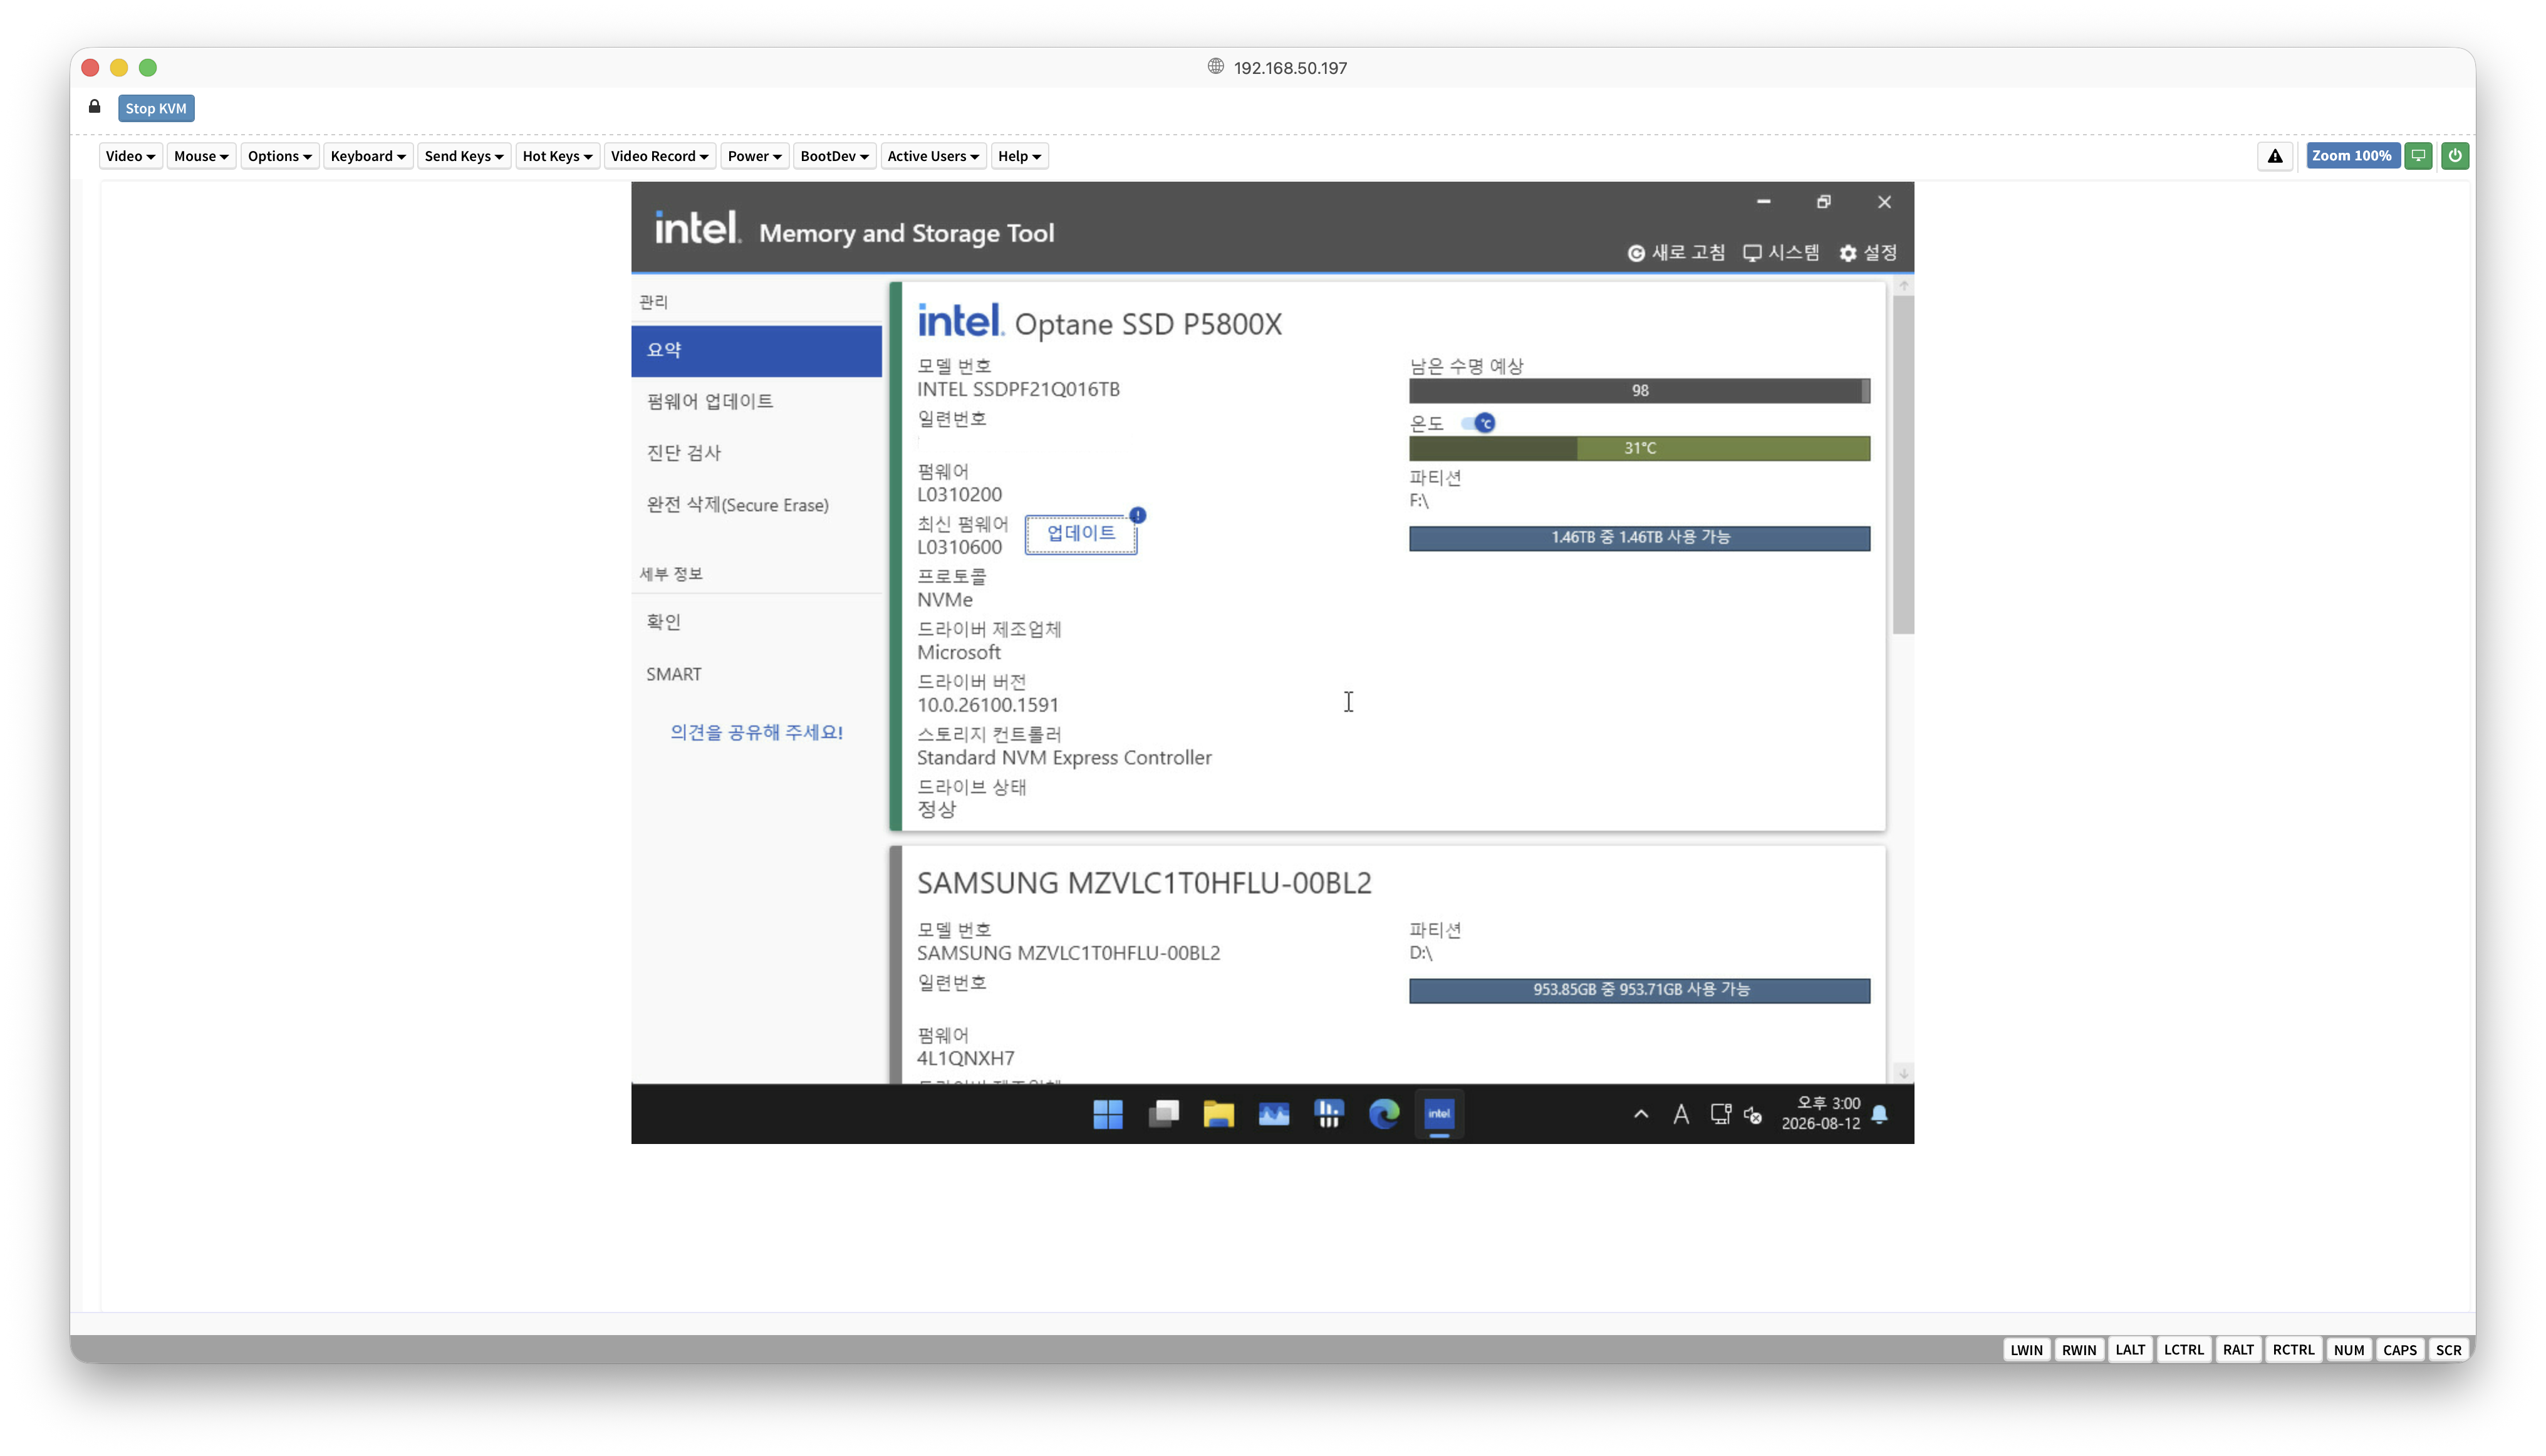Viewport: 2546px width, 1456px height.
Task: Click the 업데이트 firmware button
Action: [1081, 534]
